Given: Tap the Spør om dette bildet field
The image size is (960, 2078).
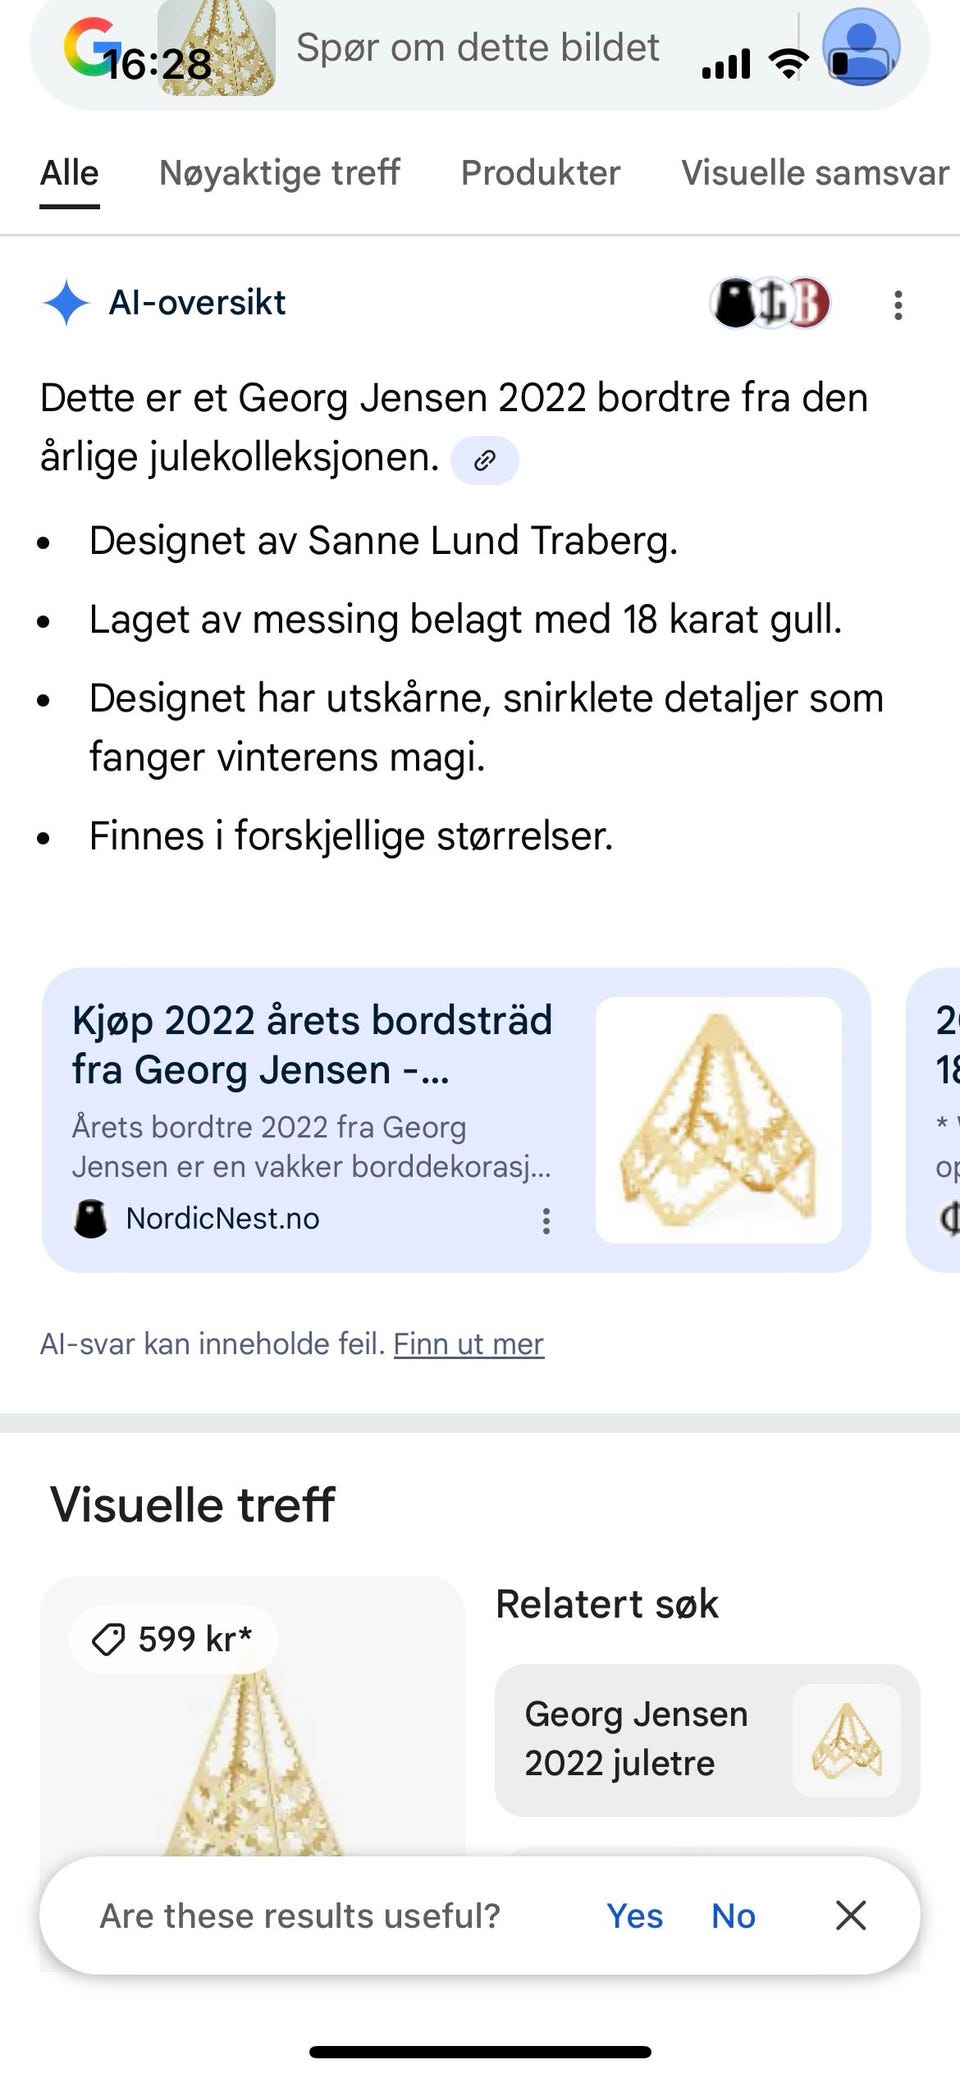Looking at the screenshot, I should pyautogui.click(x=478, y=48).
